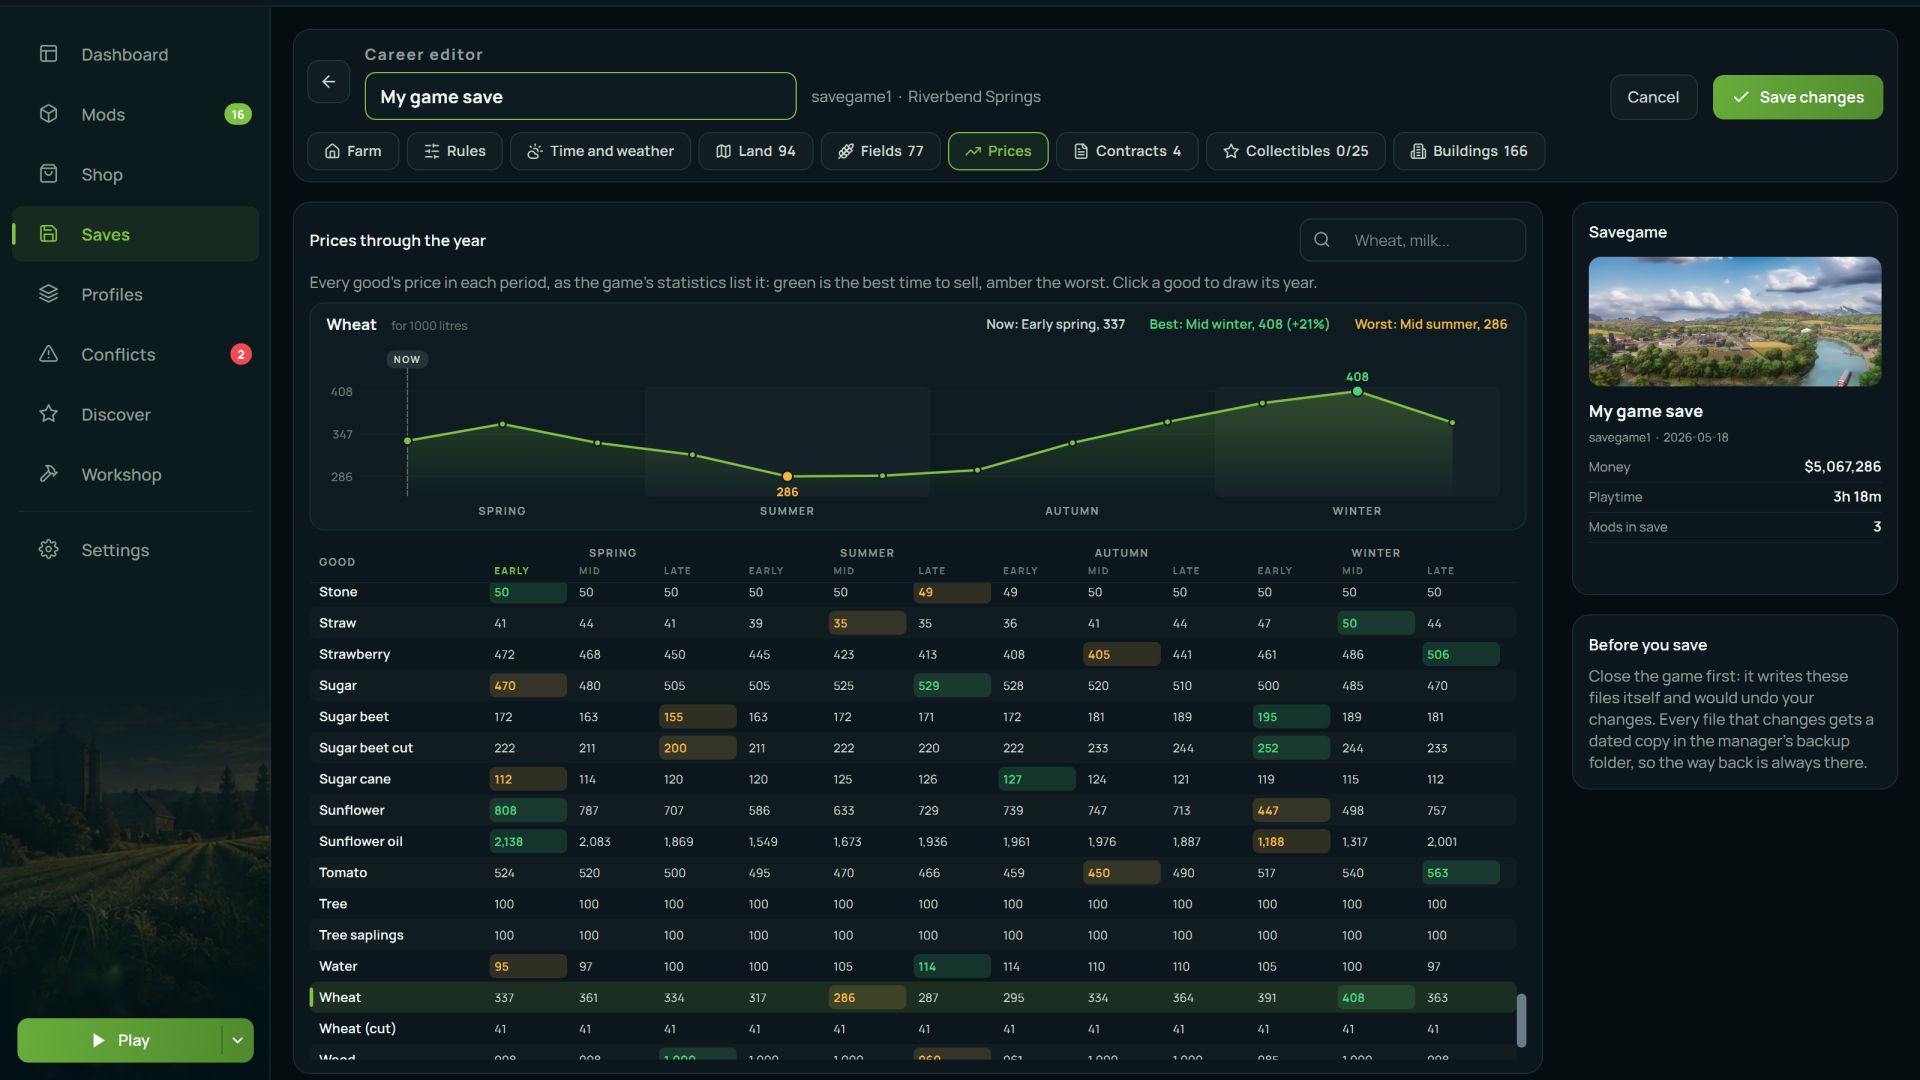Select the Sunflower oil row

tap(913, 841)
